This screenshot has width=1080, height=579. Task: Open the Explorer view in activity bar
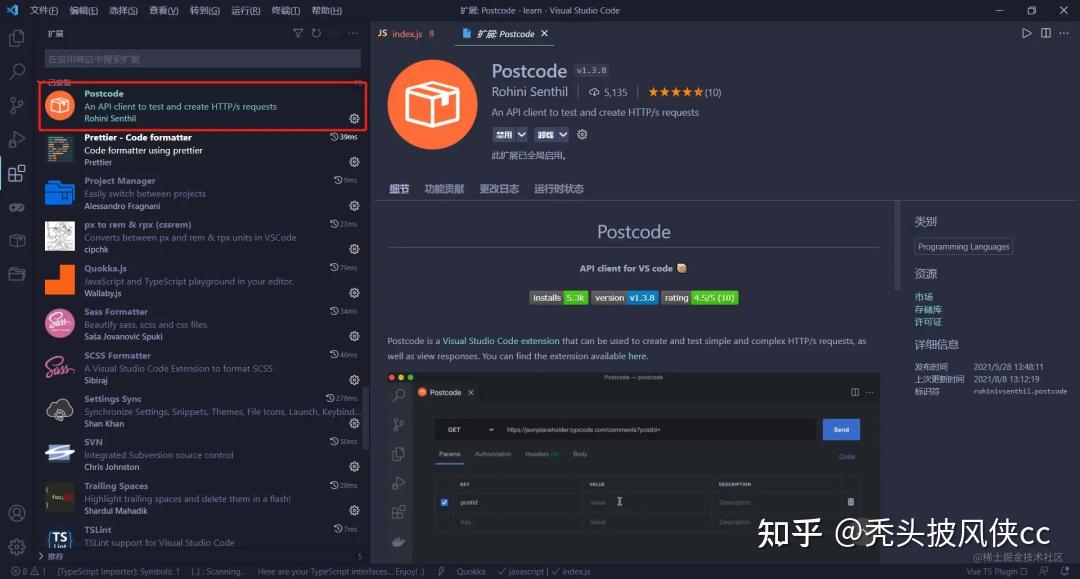17,38
